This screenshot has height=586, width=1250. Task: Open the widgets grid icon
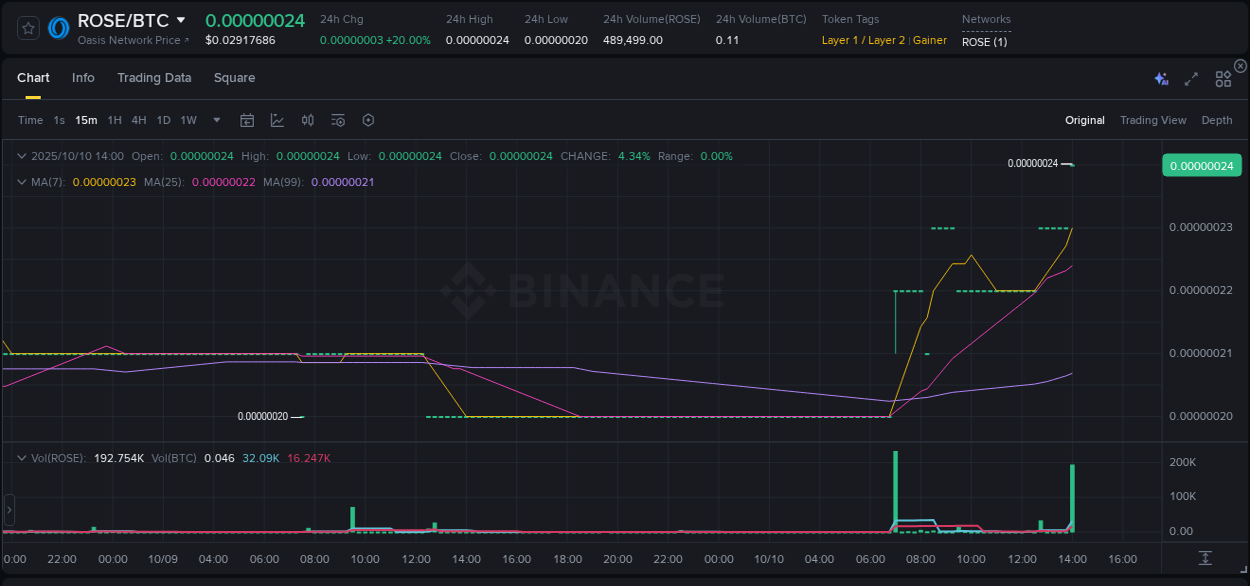pyautogui.click(x=1222, y=78)
